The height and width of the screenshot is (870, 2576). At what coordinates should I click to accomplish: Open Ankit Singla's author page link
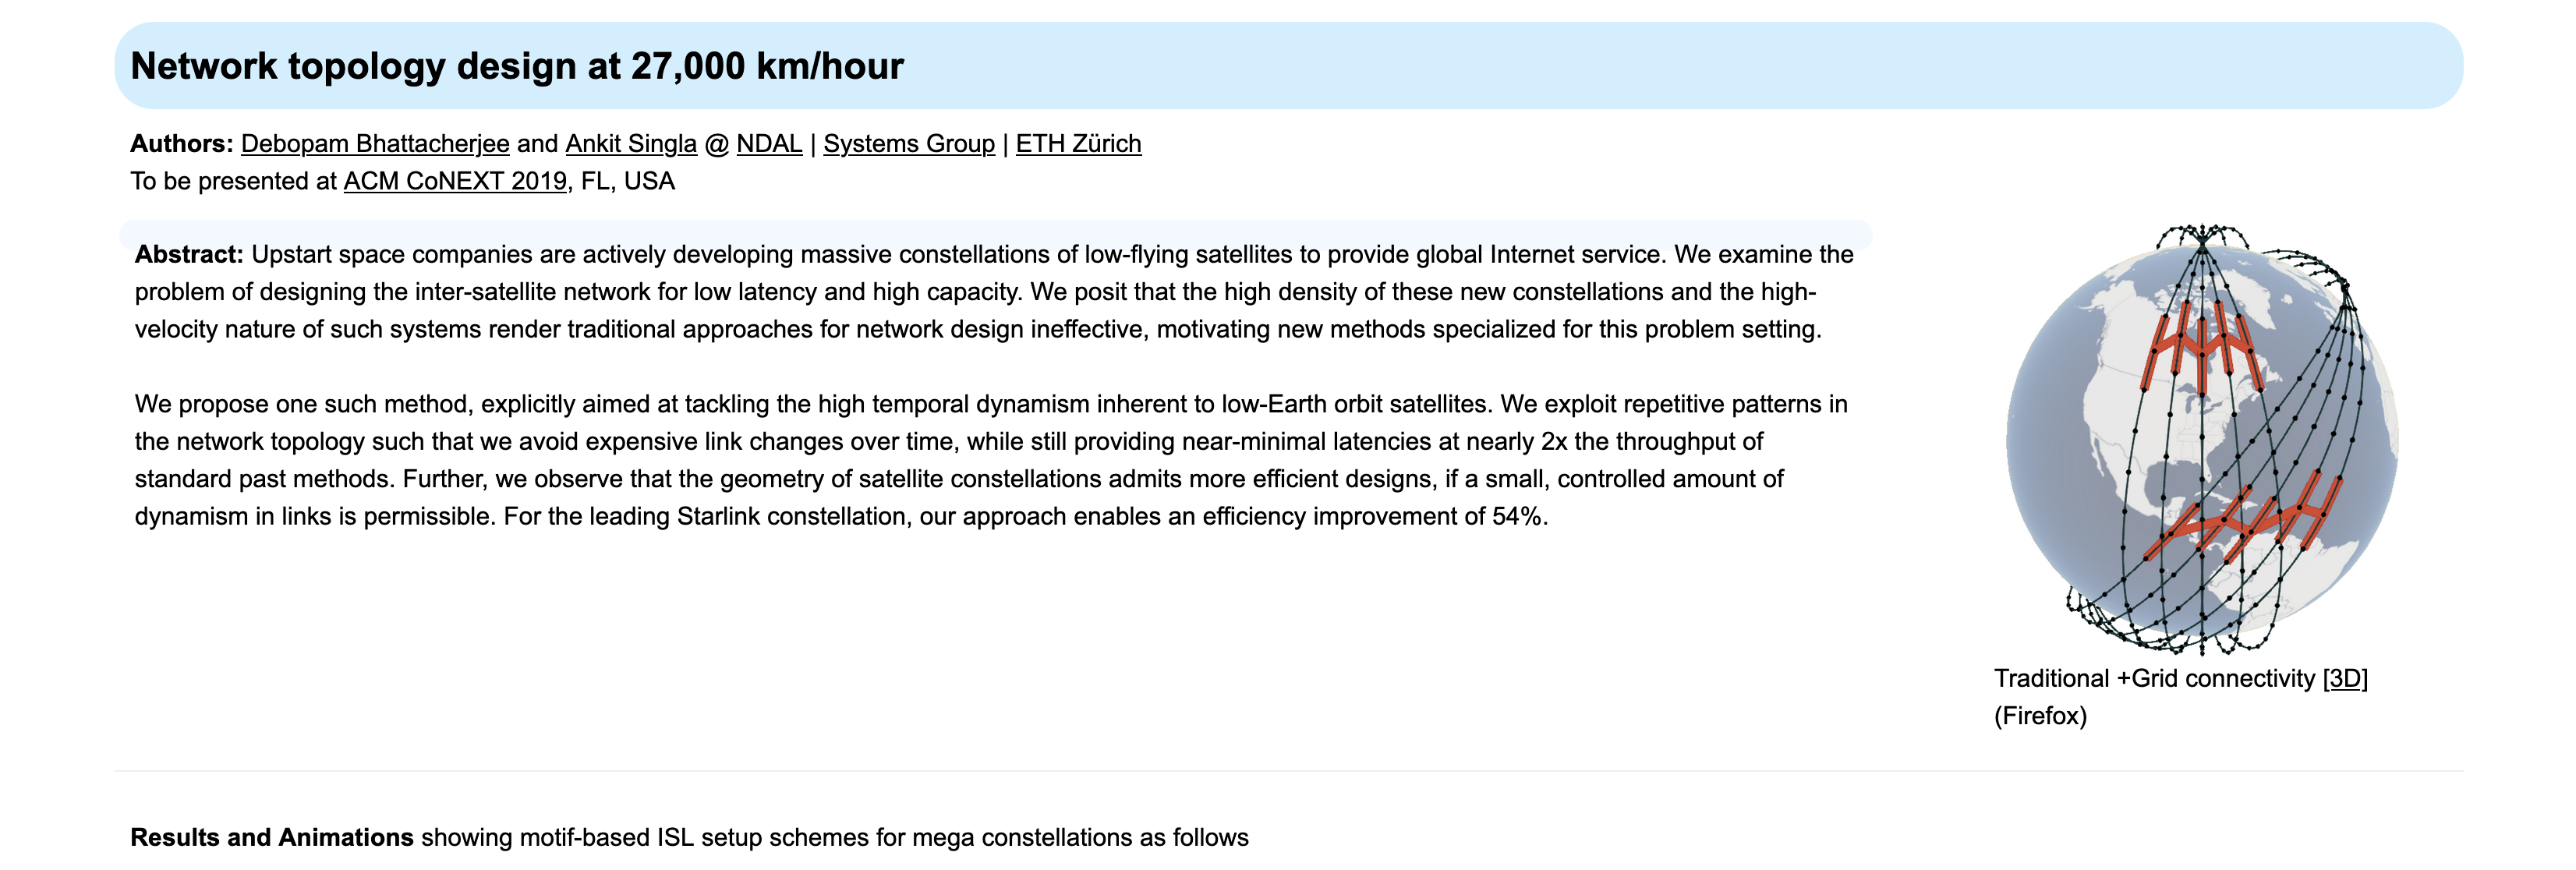click(x=631, y=144)
